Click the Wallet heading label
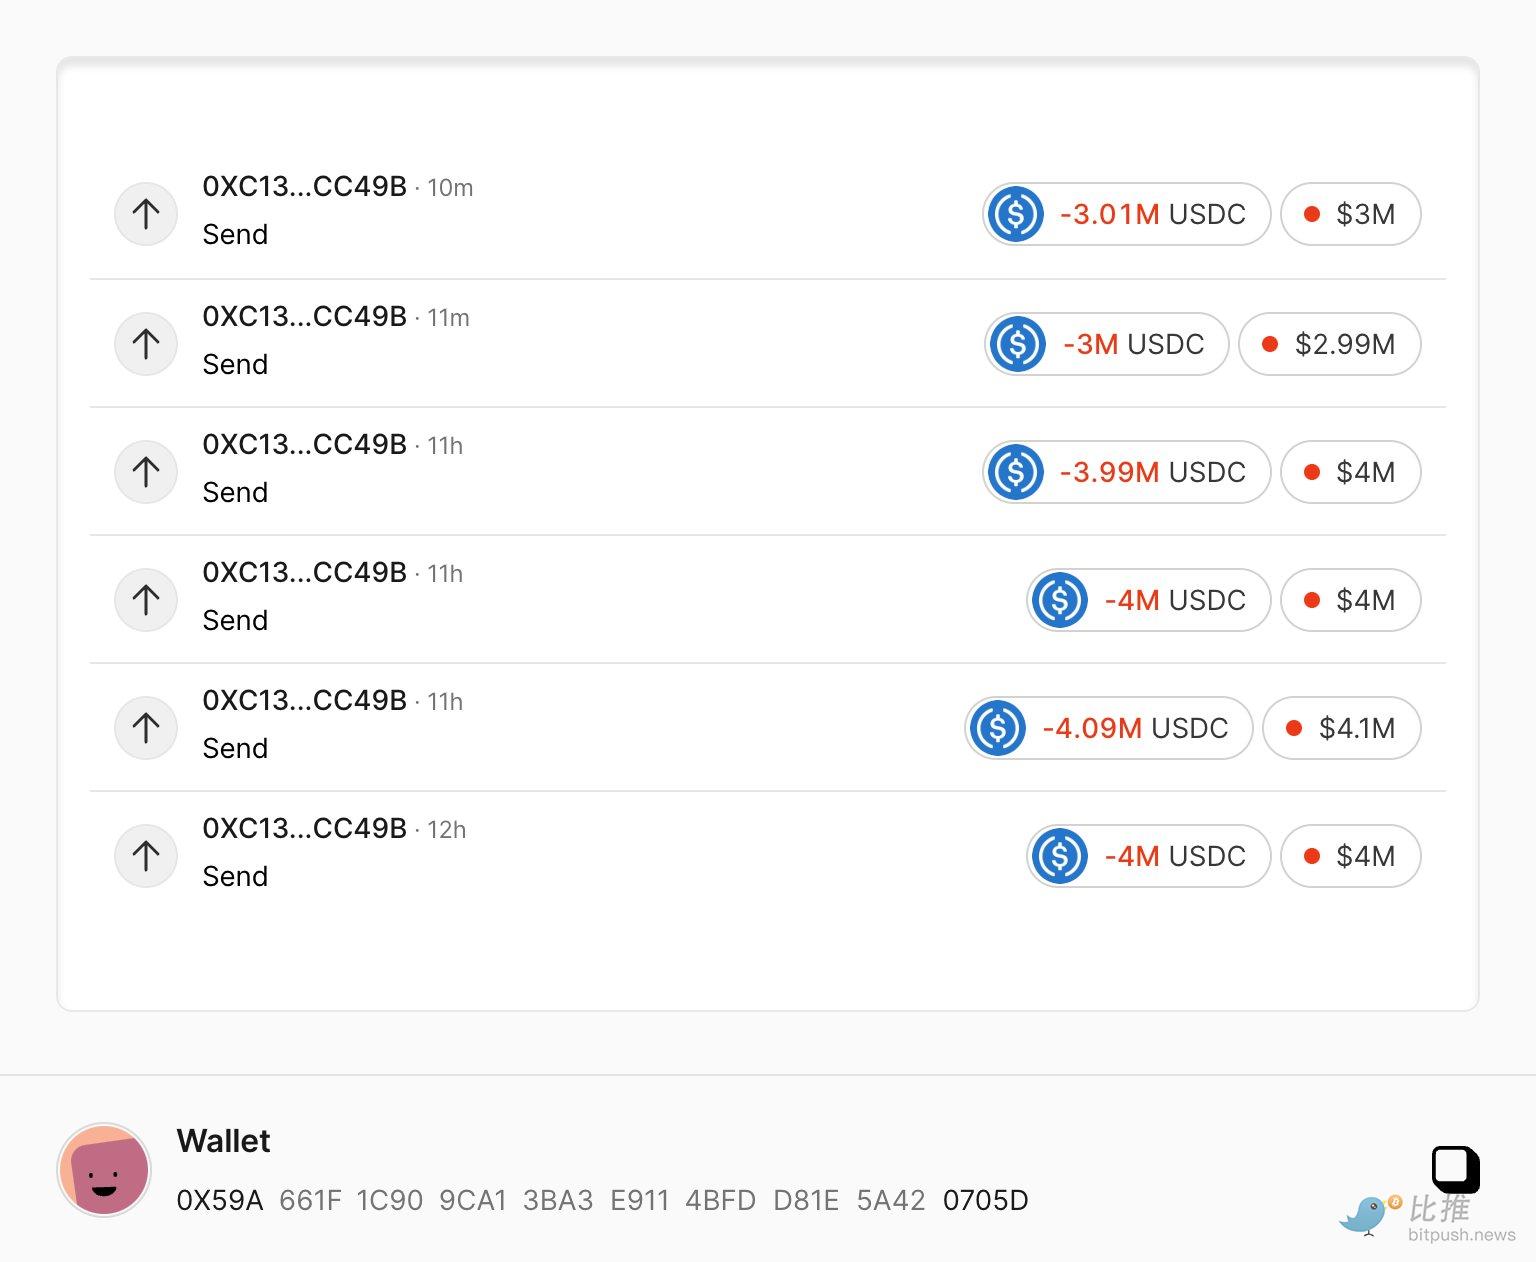1536x1262 pixels. [x=223, y=1141]
